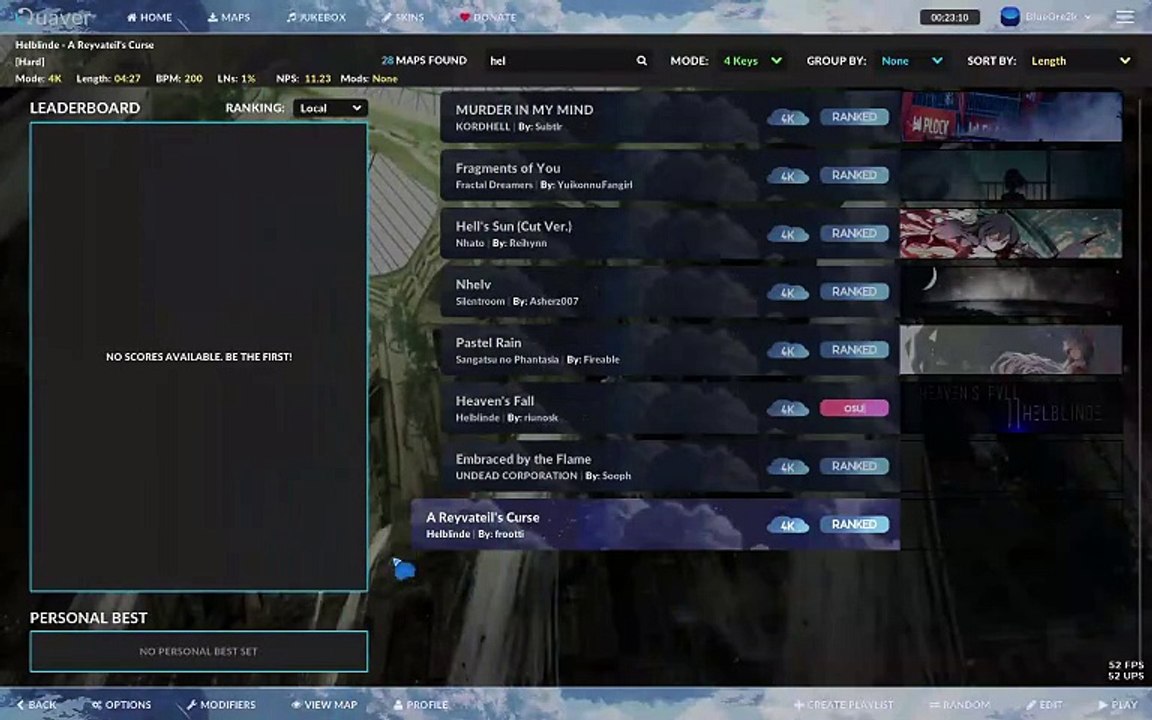Select the Embraced by the Flame map
The width and height of the screenshot is (1152, 720).
(x=670, y=466)
